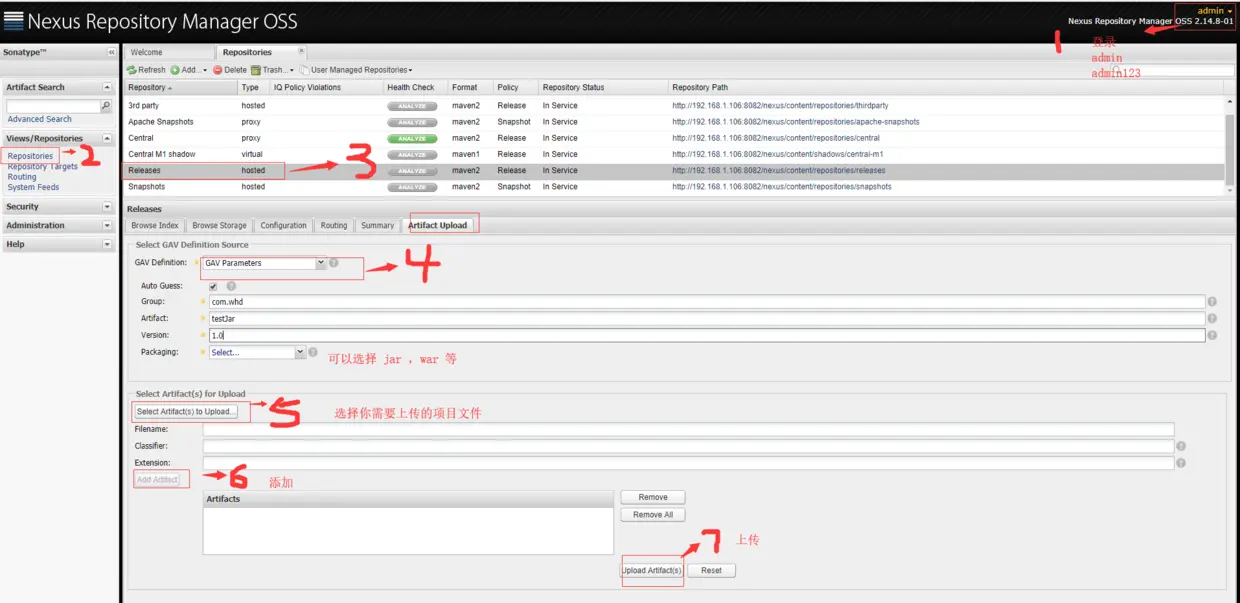Viewport: 1240px width, 603px height.
Task: Open the GAV Definition dropdown
Action: pyautogui.click(x=321, y=263)
